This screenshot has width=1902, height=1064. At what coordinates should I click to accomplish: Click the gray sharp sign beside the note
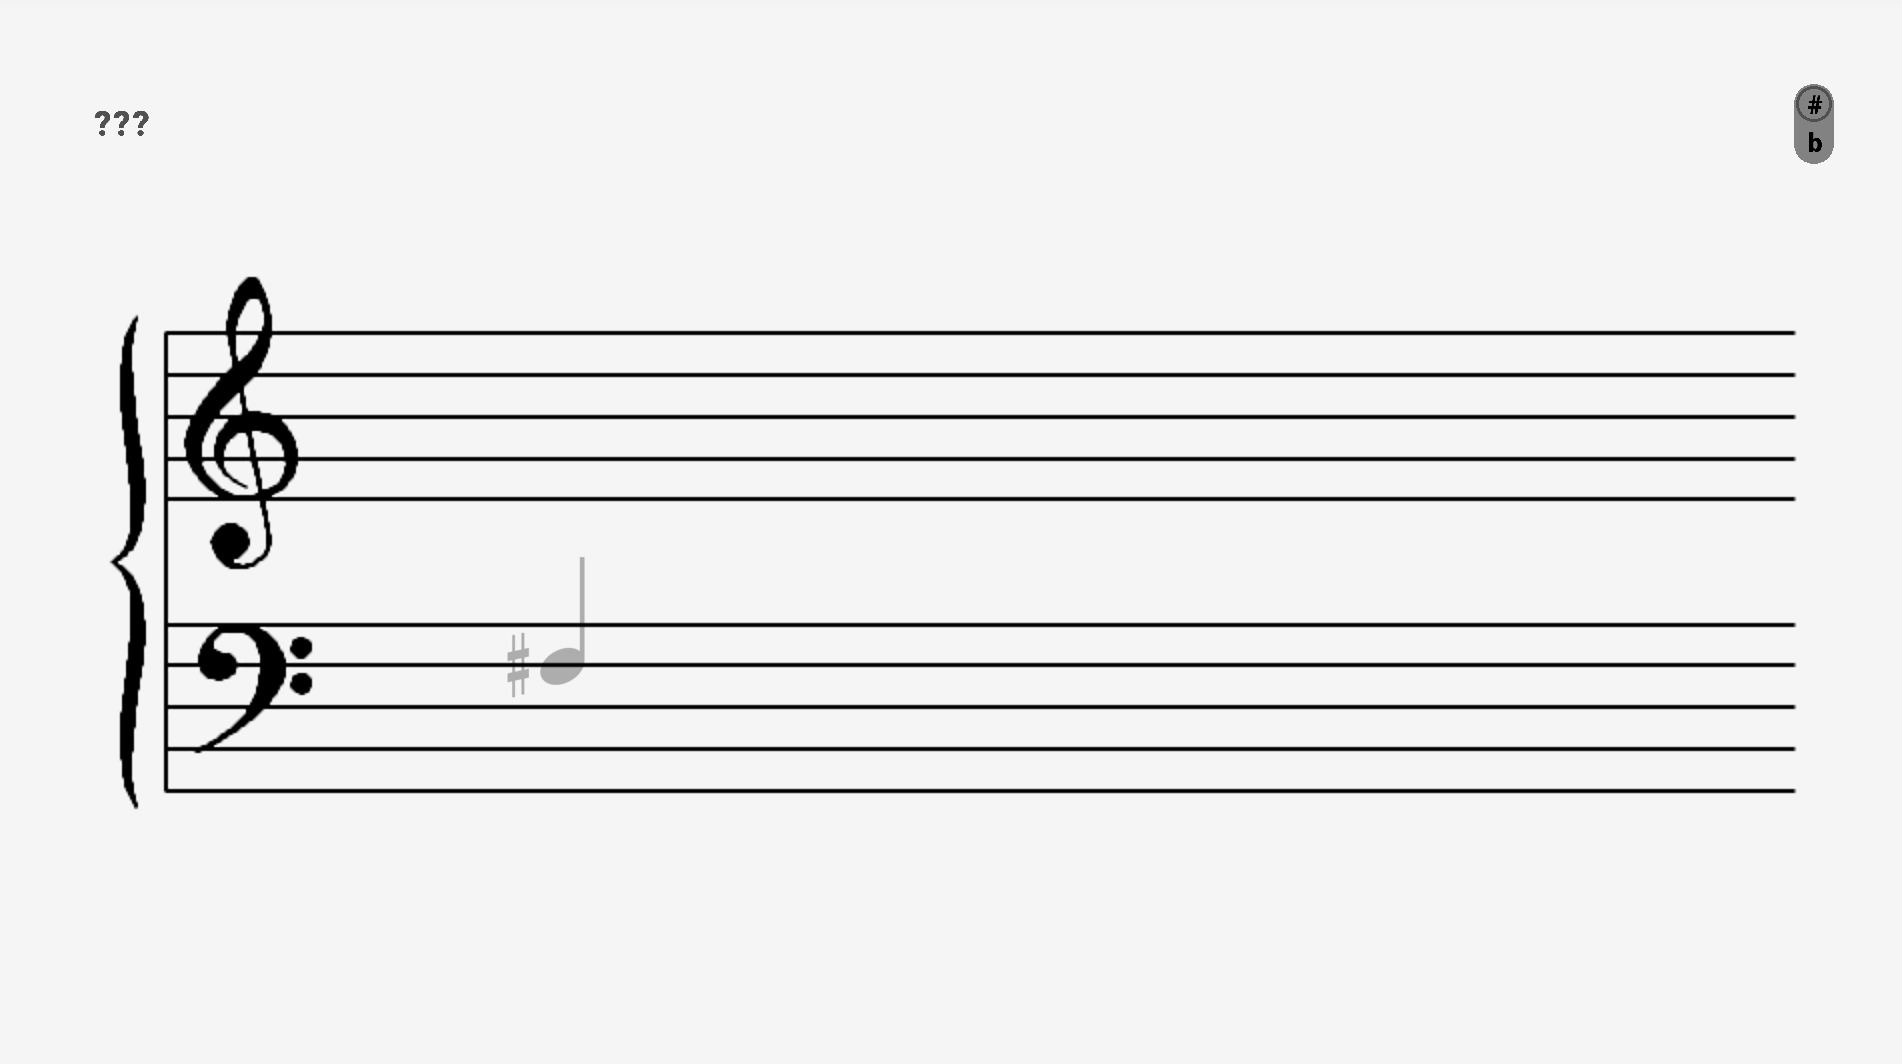pyautogui.click(x=518, y=665)
